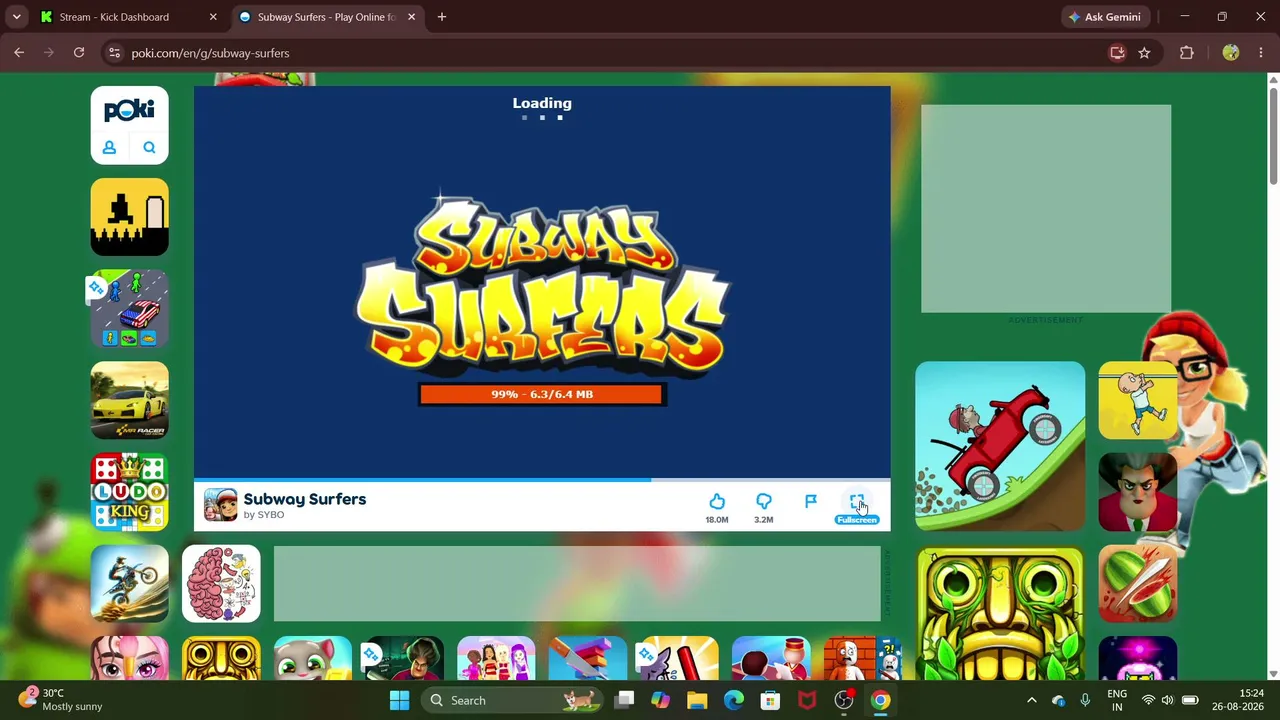The image size is (1280, 720).
Task: Open Microsoft Store from the taskbar
Action: point(770,700)
